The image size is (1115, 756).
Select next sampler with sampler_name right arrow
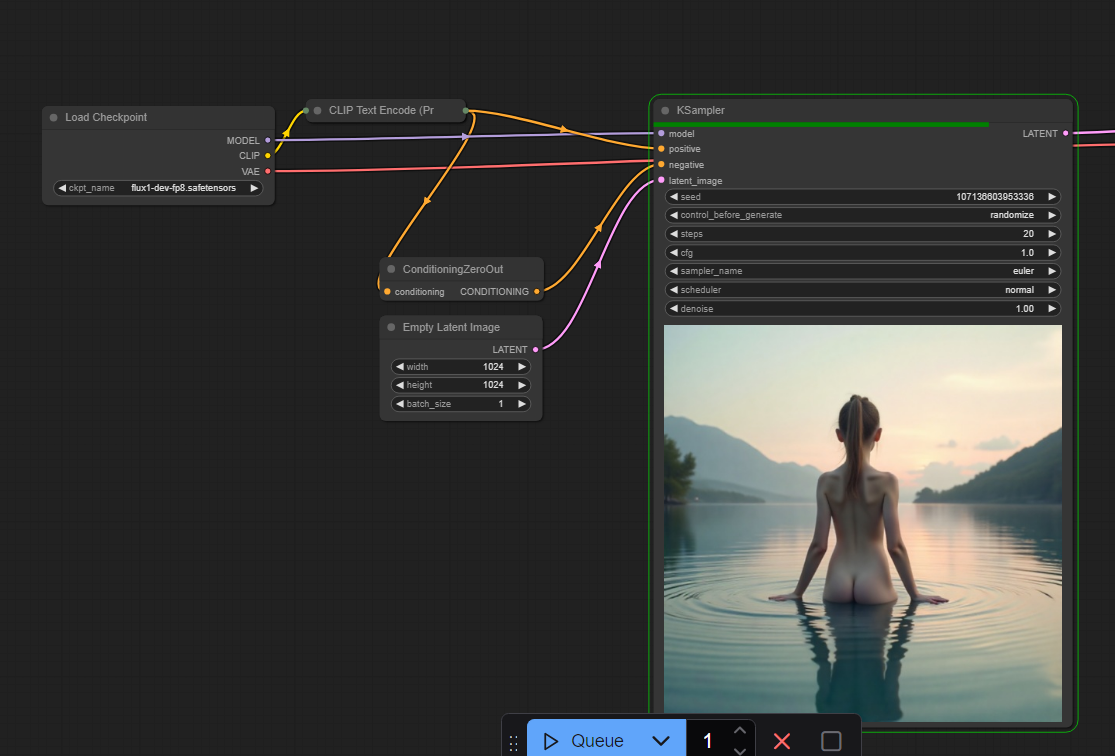click(x=1052, y=271)
